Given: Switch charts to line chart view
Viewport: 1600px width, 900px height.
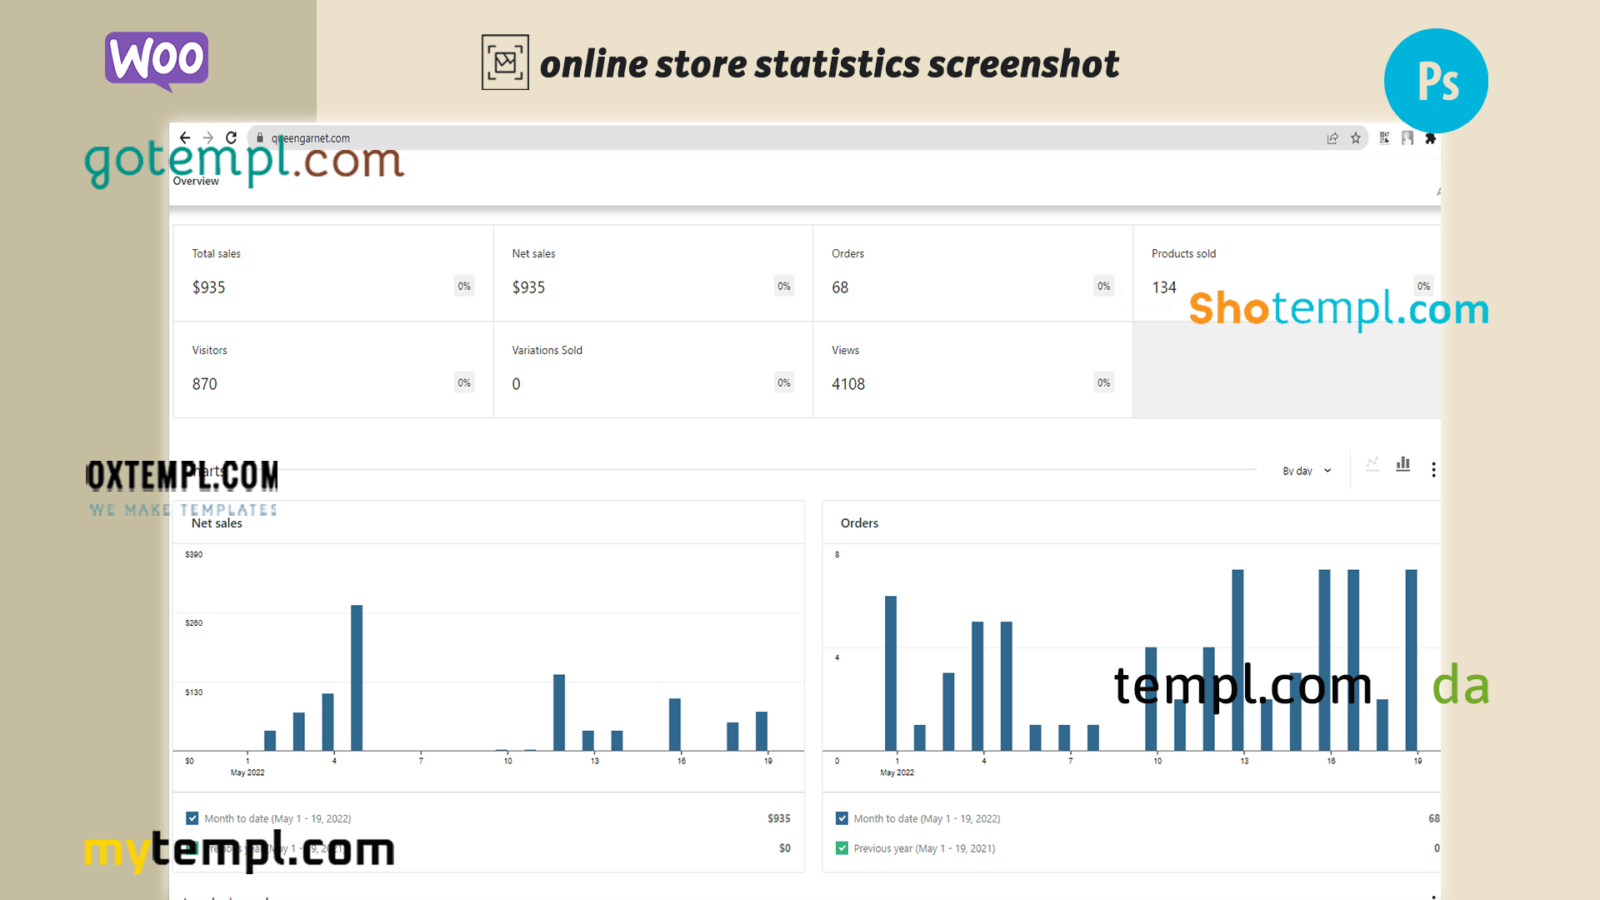Looking at the screenshot, I should (x=1372, y=464).
